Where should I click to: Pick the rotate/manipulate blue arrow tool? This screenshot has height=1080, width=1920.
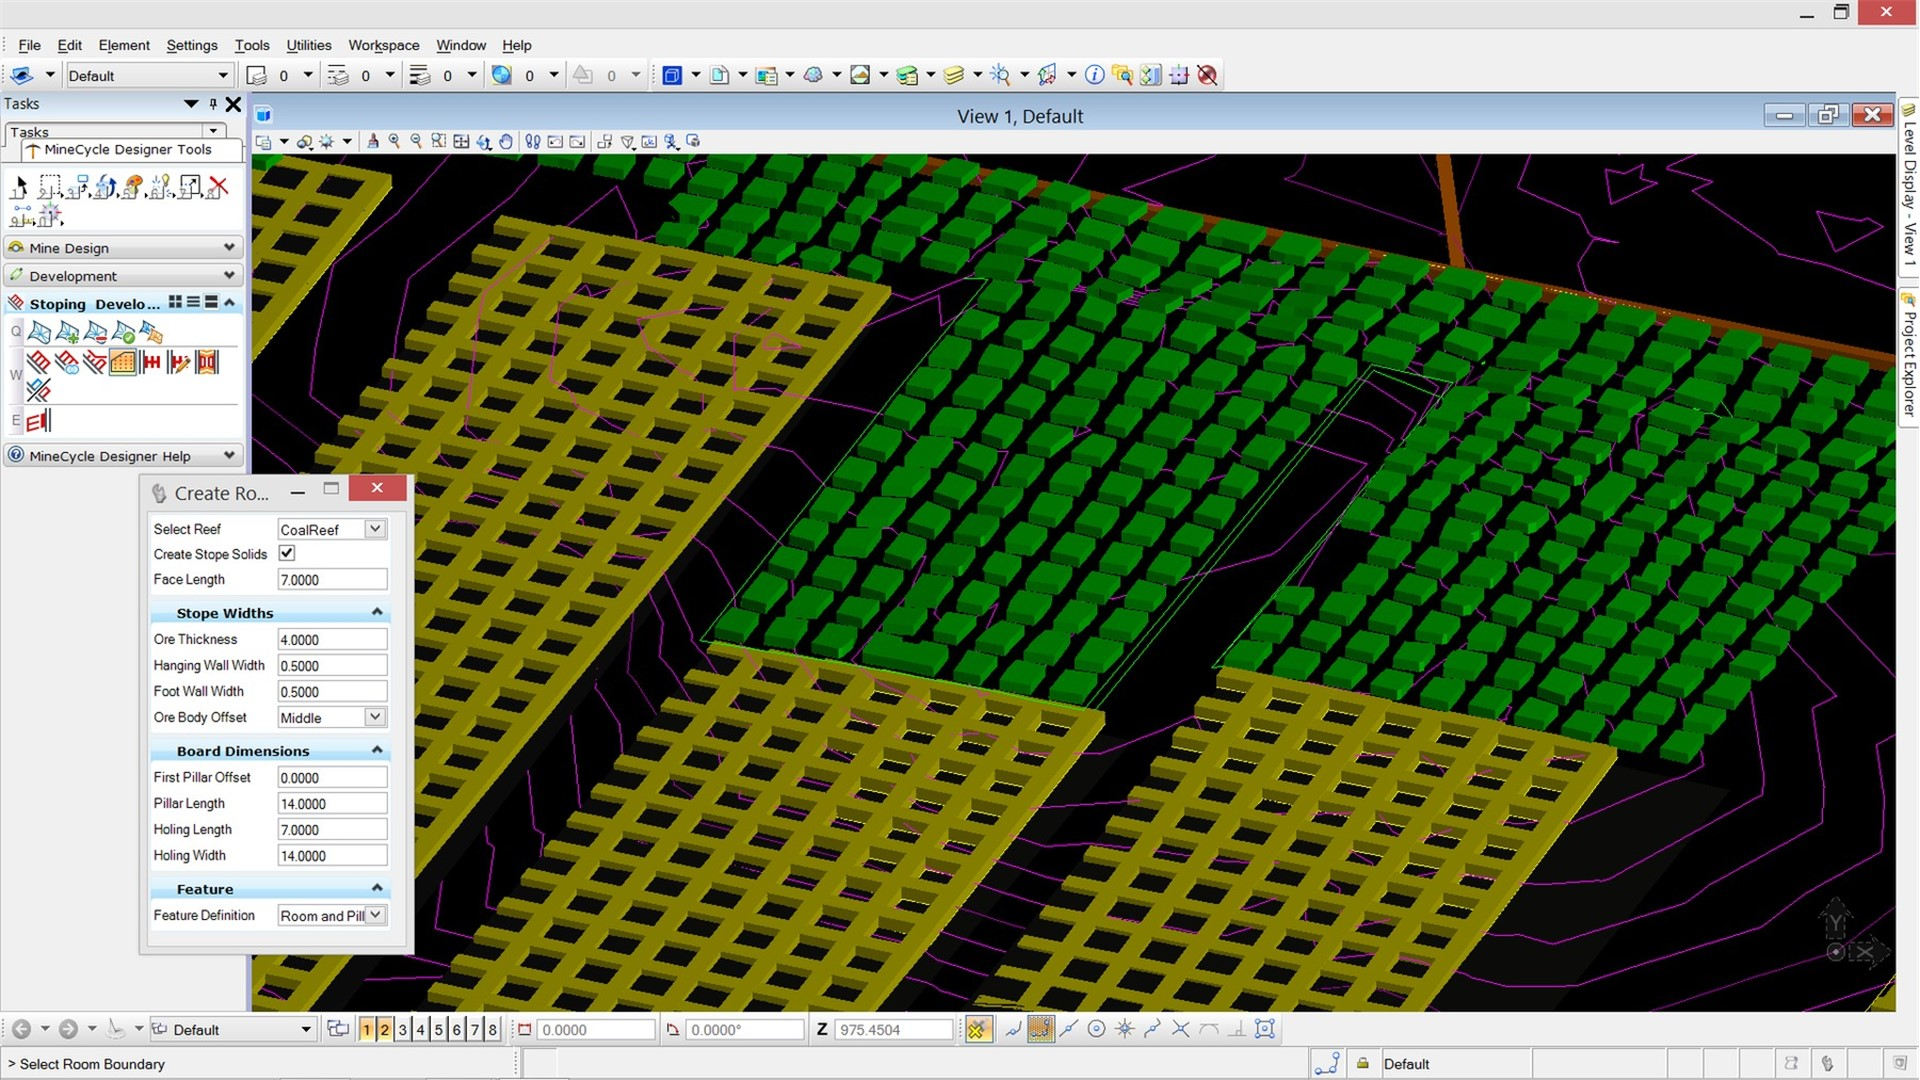tap(106, 187)
